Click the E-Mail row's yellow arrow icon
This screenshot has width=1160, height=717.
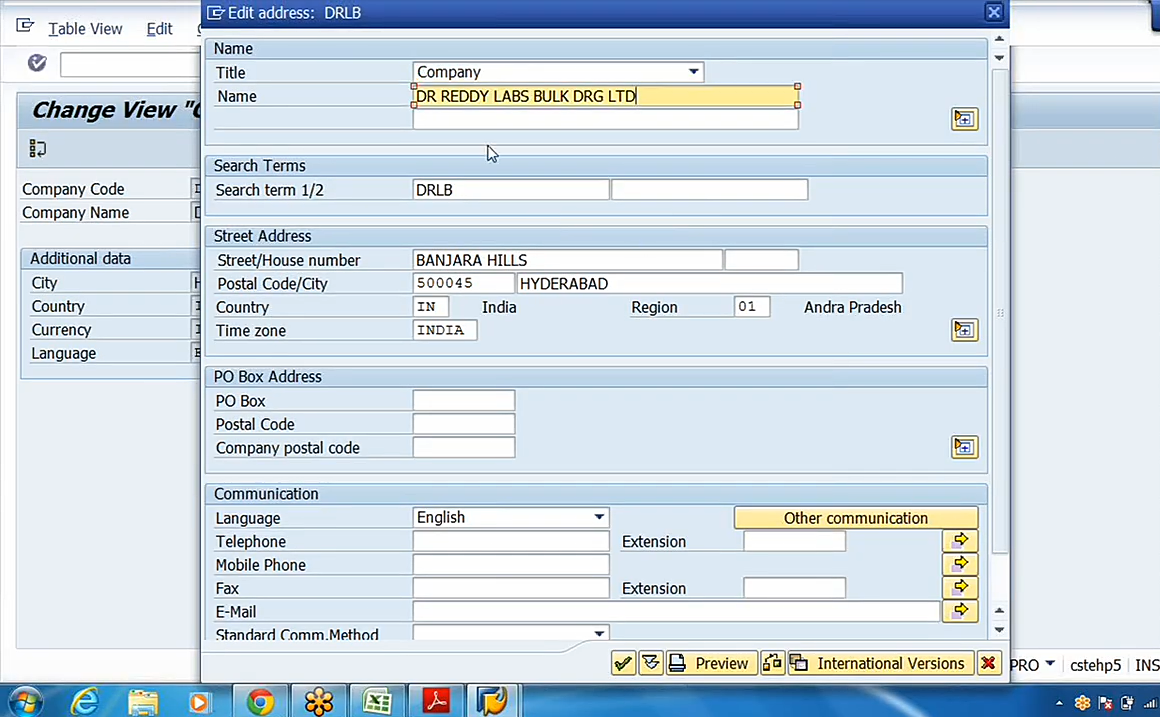pyautogui.click(x=960, y=611)
